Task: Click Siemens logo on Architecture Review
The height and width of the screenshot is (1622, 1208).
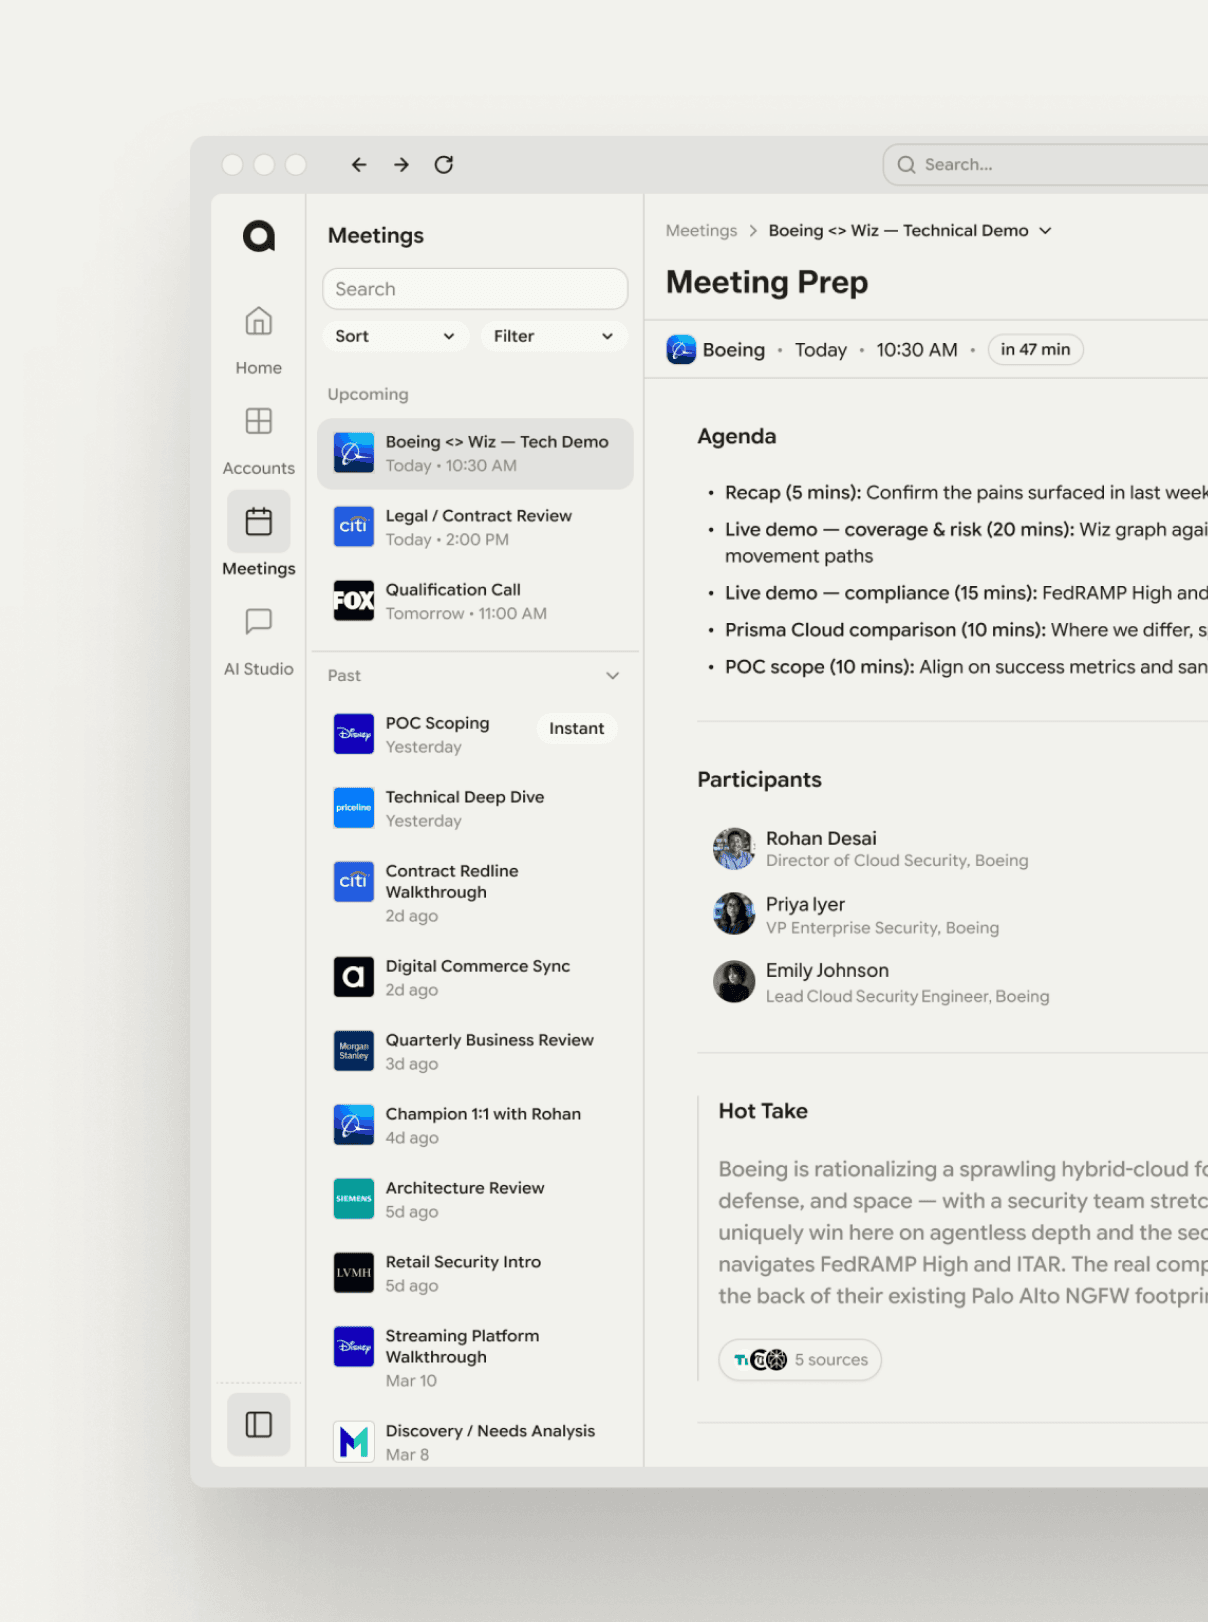Action: point(354,1199)
